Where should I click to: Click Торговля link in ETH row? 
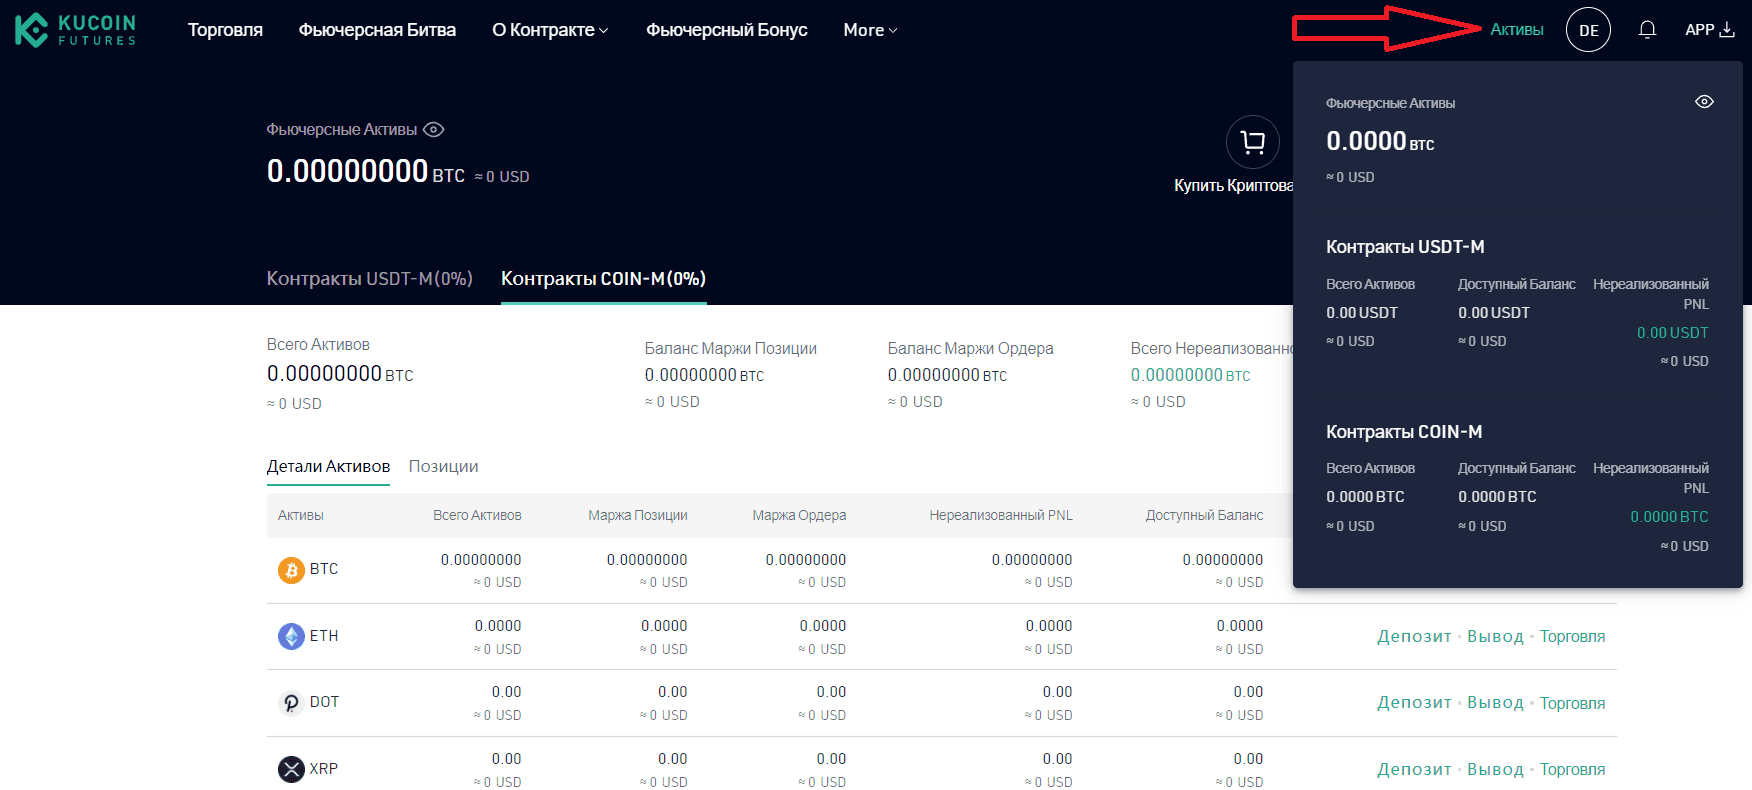[x=1572, y=637]
